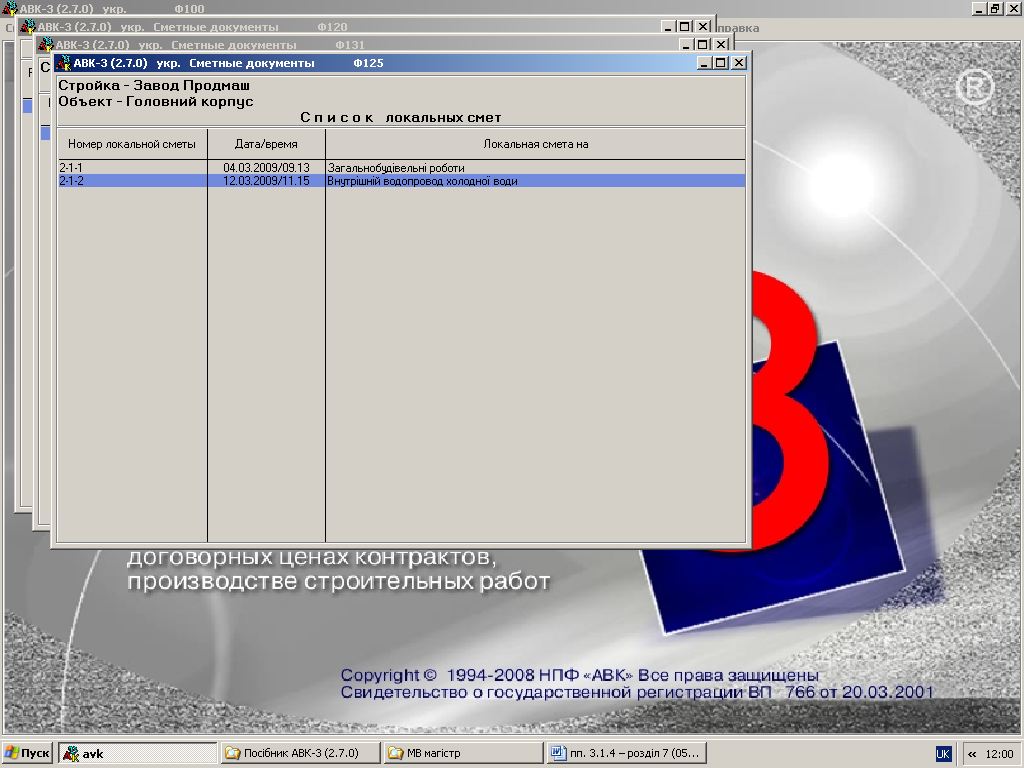Click date cell 04.03.2009/09.13
This screenshot has height=768, width=1024.
[266, 168]
